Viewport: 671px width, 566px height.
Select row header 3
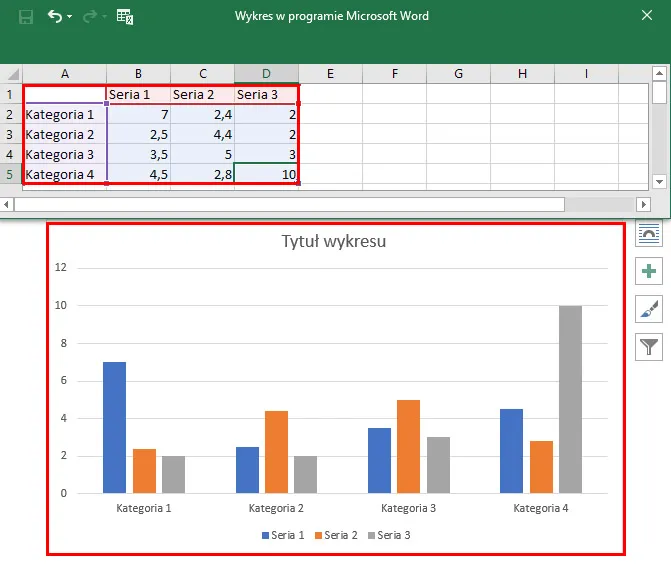pos(10,134)
